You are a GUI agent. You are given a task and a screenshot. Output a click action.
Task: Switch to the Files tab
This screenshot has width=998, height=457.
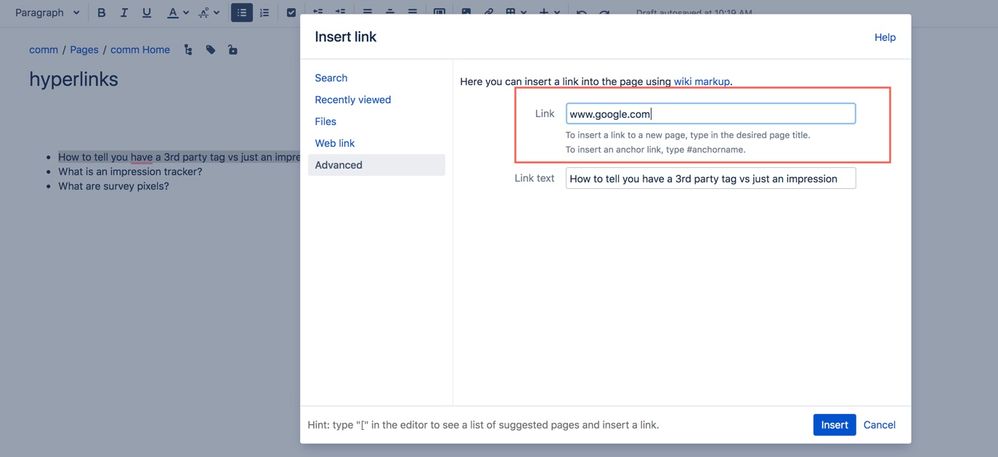click(325, 122)
